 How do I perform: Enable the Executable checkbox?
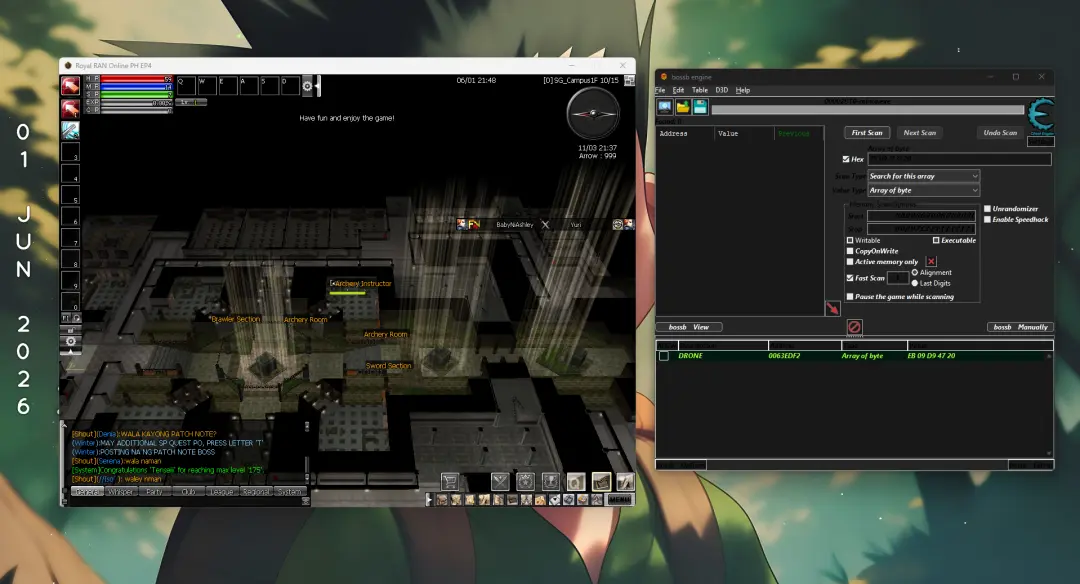click(x=936, y=240)
